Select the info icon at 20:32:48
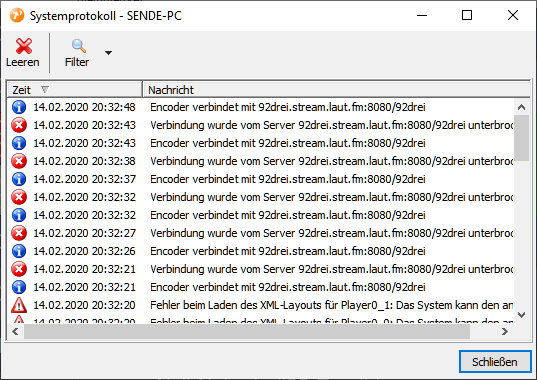537x380 pixels. coord(19,107)
